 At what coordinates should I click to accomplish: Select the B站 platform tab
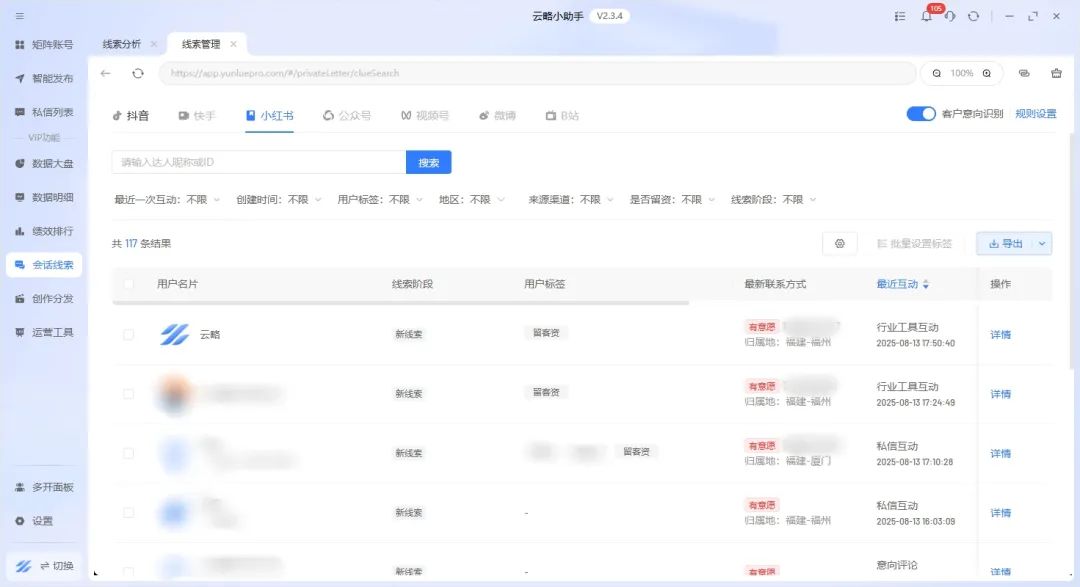click(x=562, y=116)
